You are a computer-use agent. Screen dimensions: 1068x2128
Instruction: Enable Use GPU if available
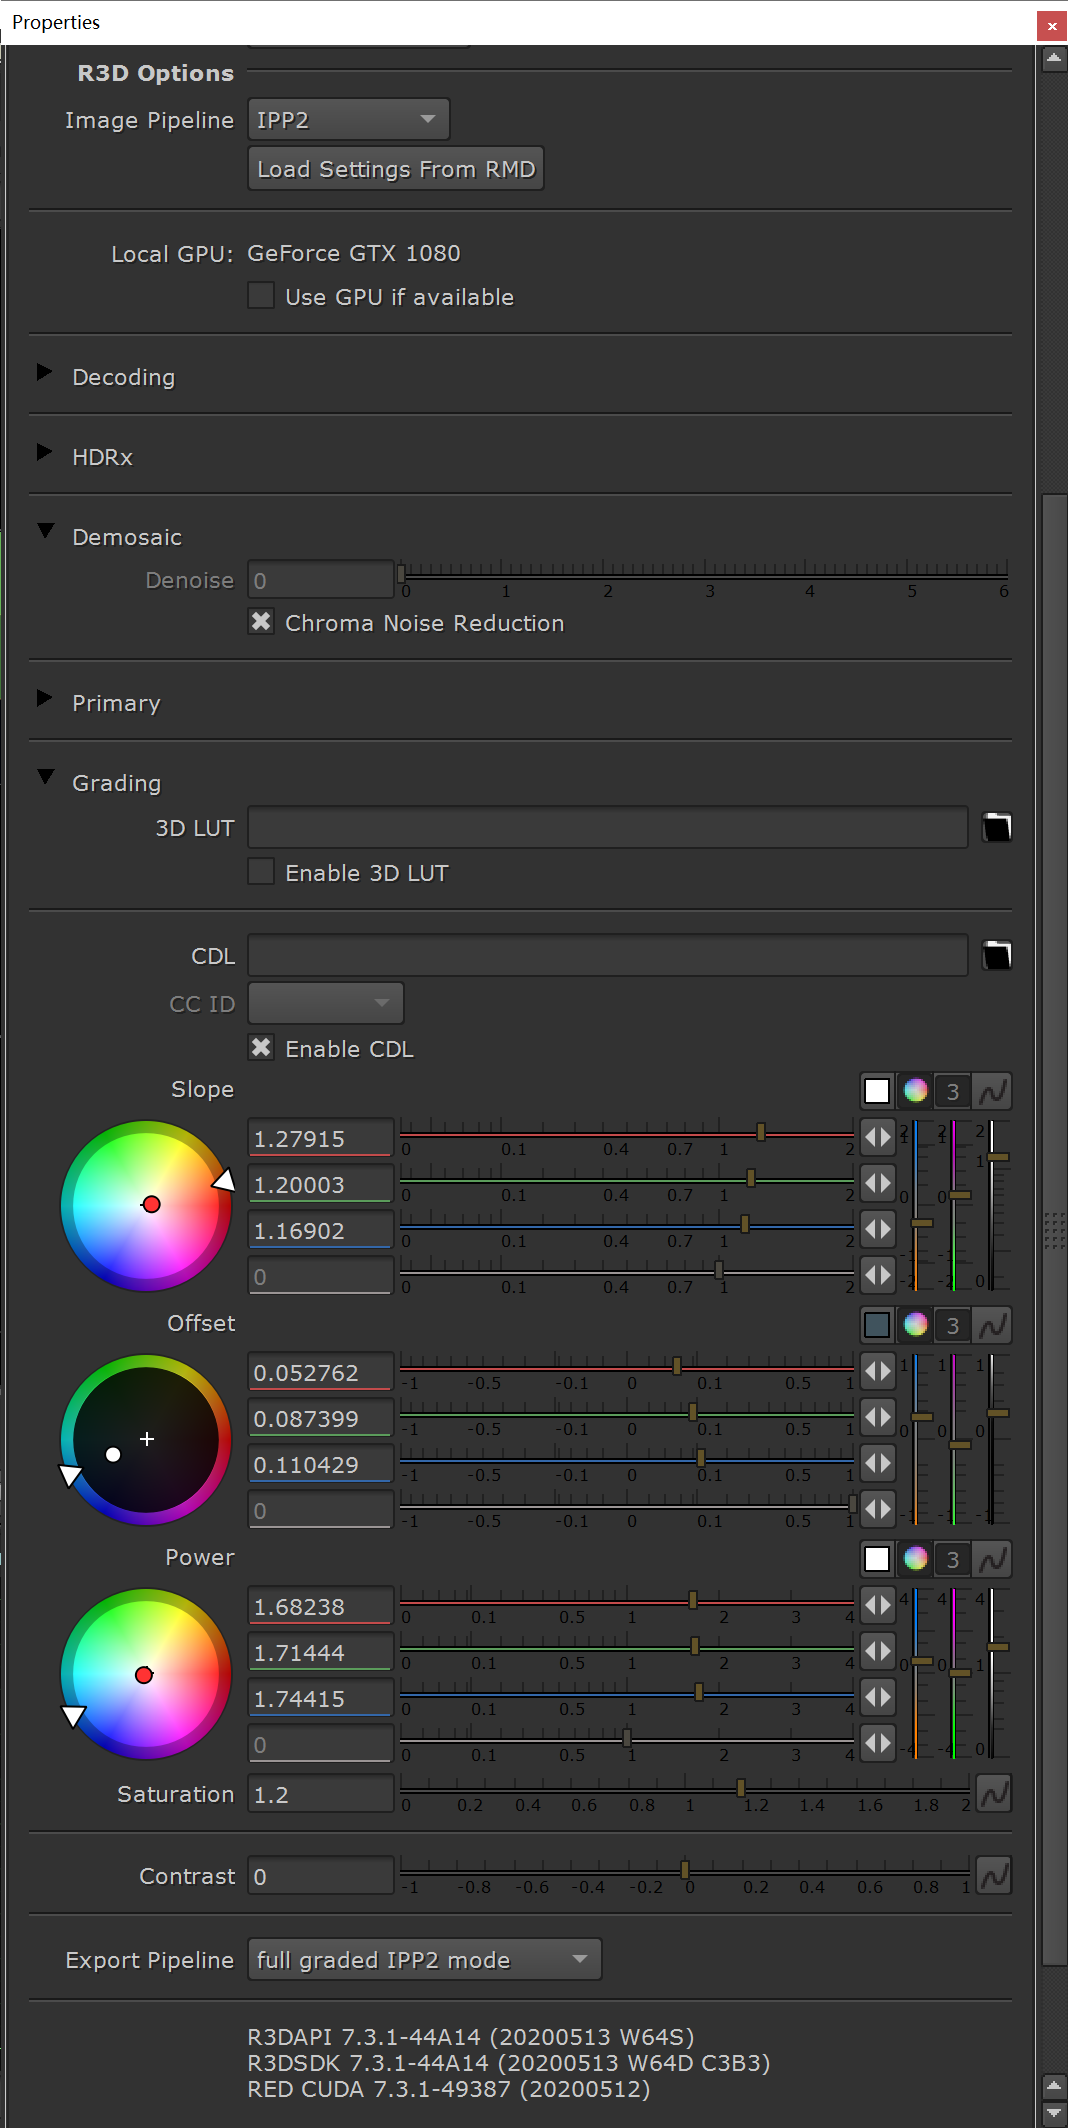(x=261, y=296)
